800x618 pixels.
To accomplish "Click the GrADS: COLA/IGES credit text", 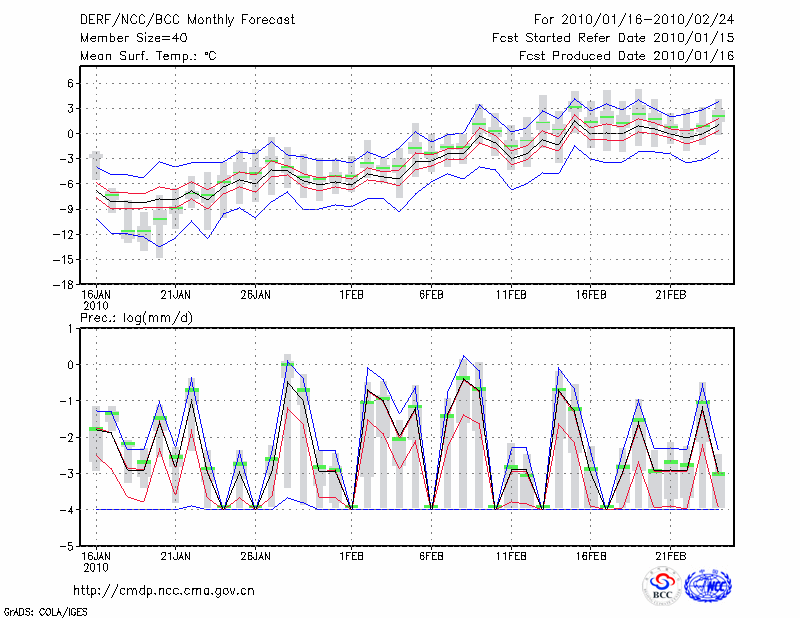I will (x=43, y=610).
